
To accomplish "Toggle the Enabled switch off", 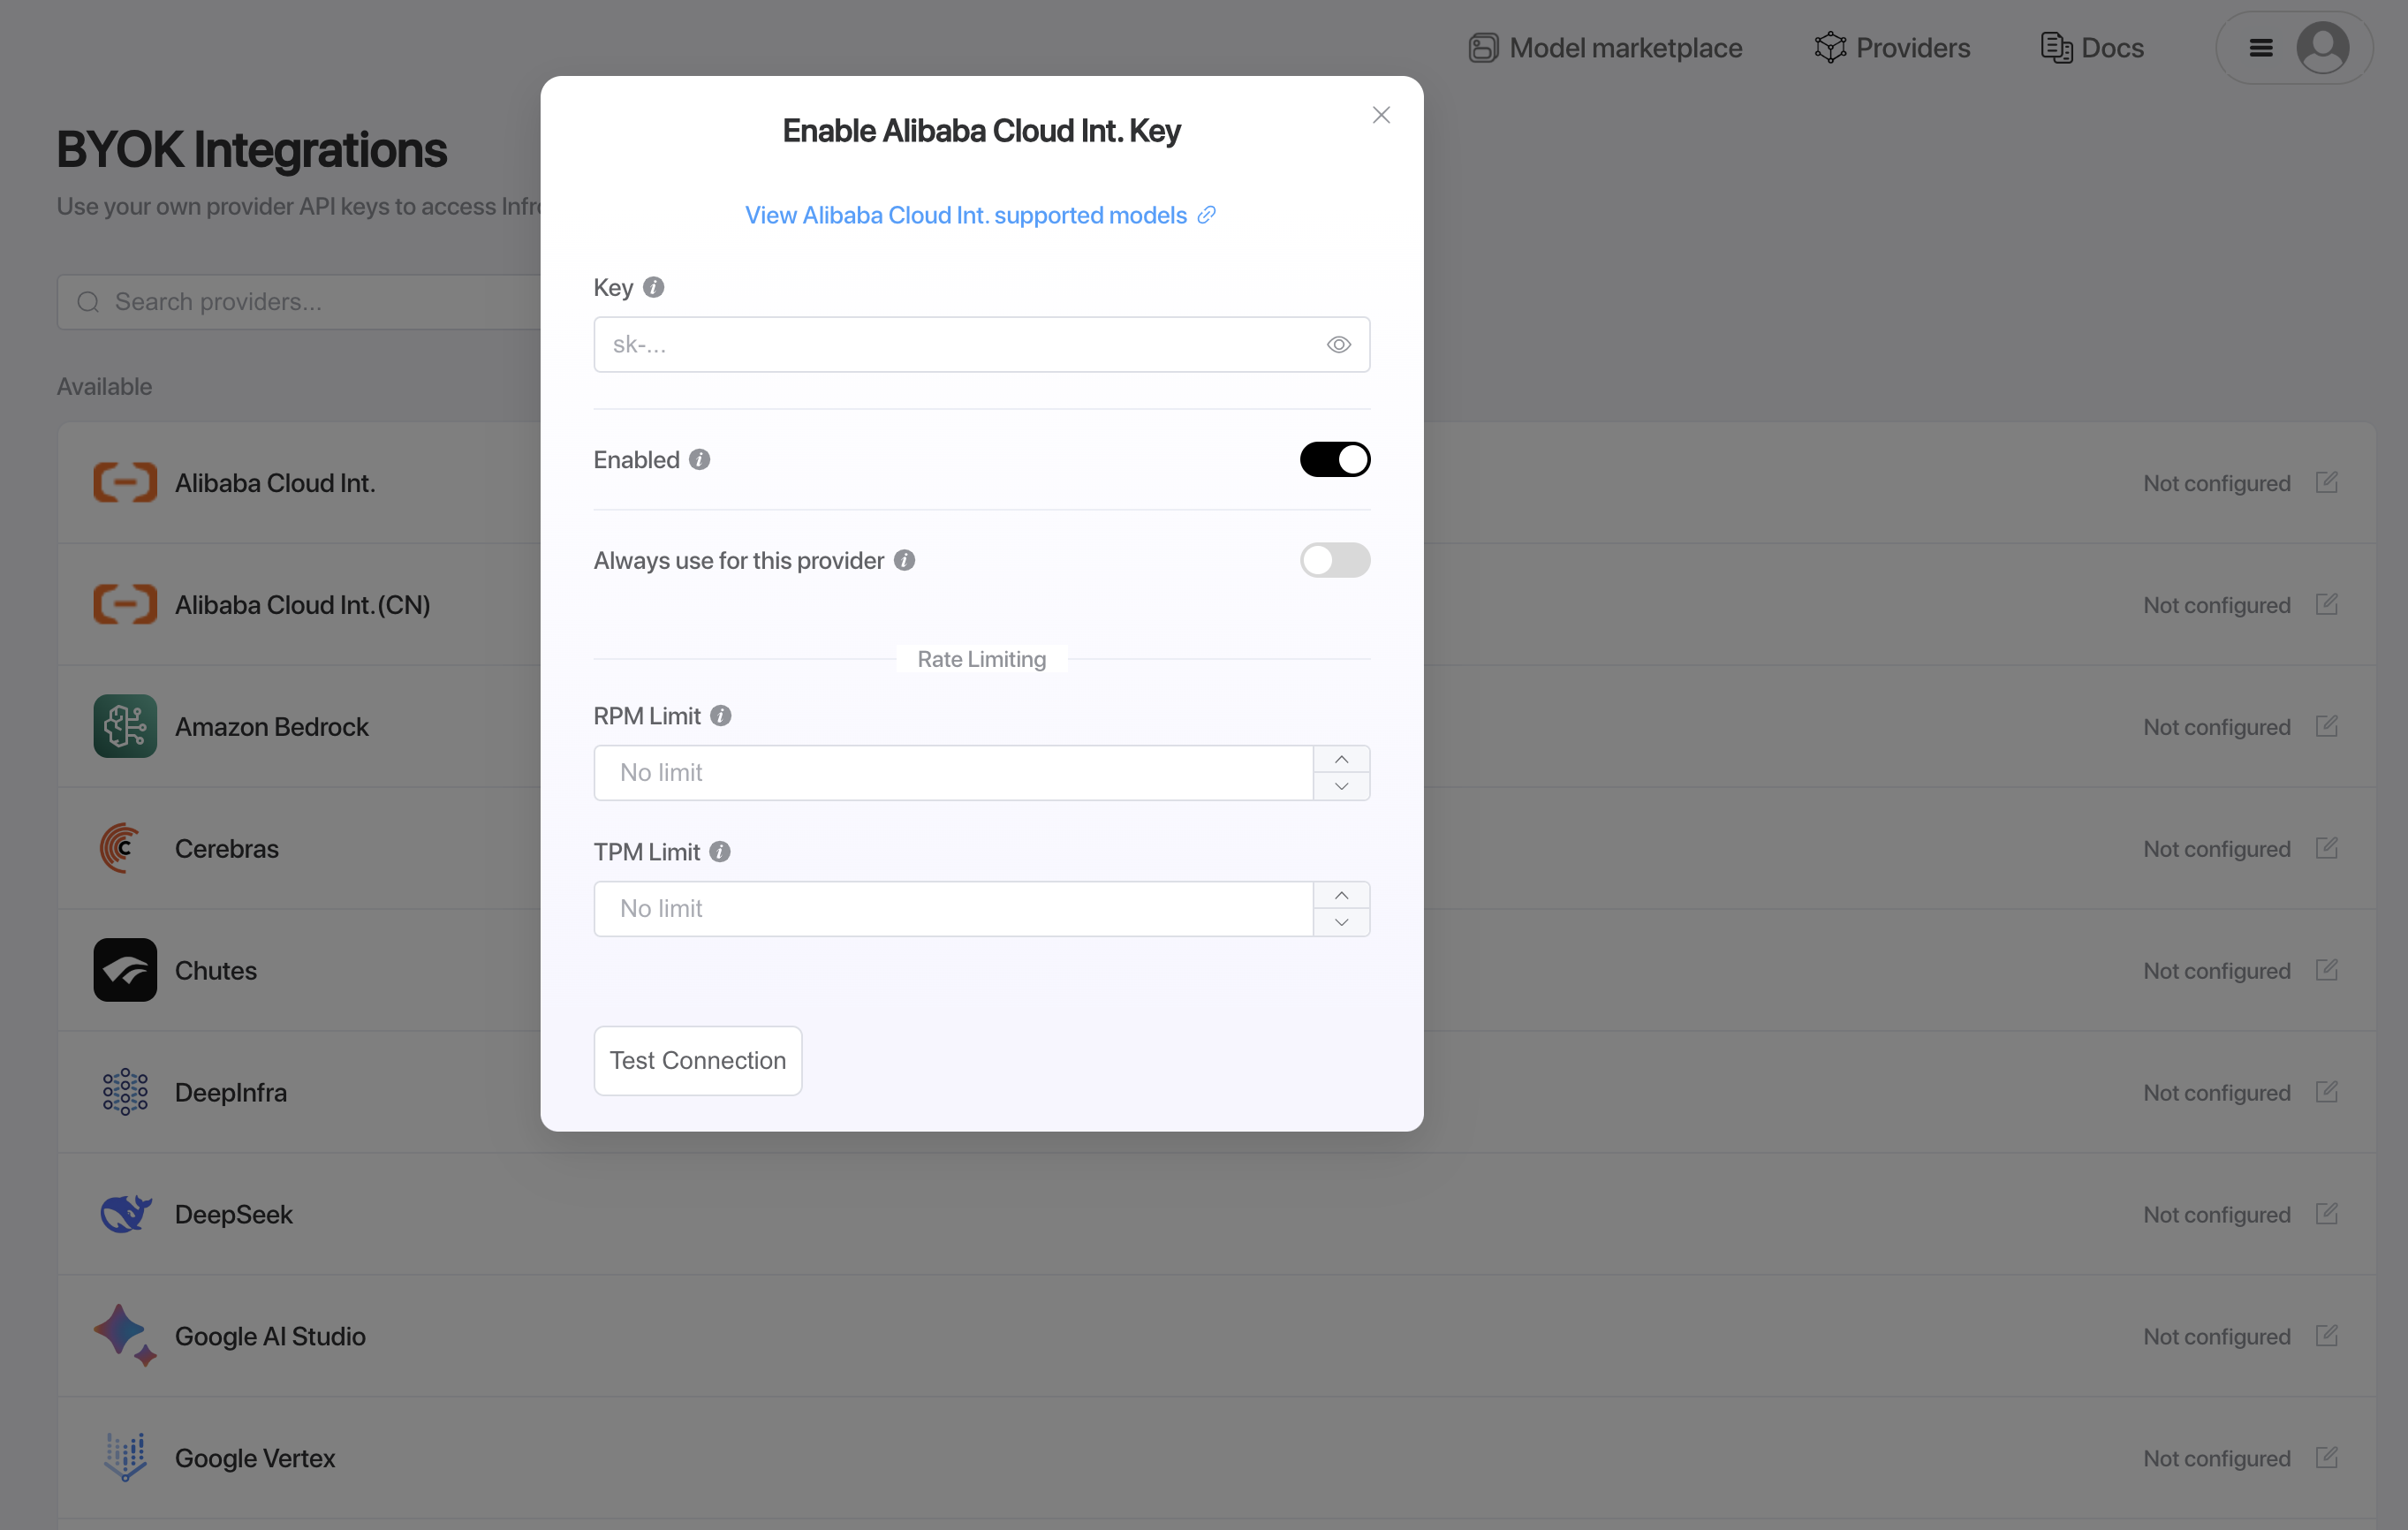I will click(x=1334, y=460).
